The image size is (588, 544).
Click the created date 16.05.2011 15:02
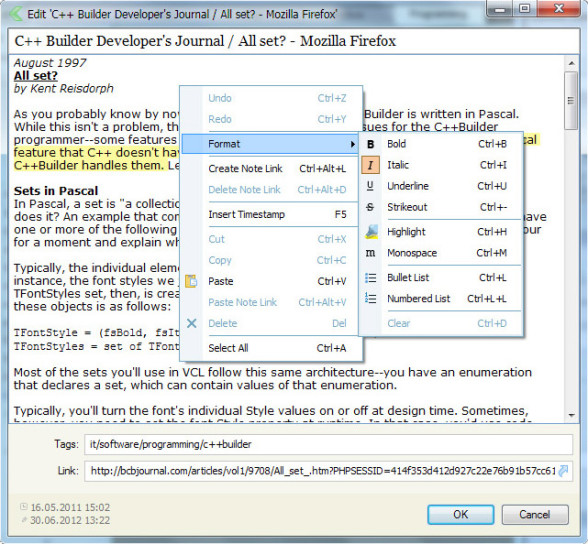click(70, 507)
